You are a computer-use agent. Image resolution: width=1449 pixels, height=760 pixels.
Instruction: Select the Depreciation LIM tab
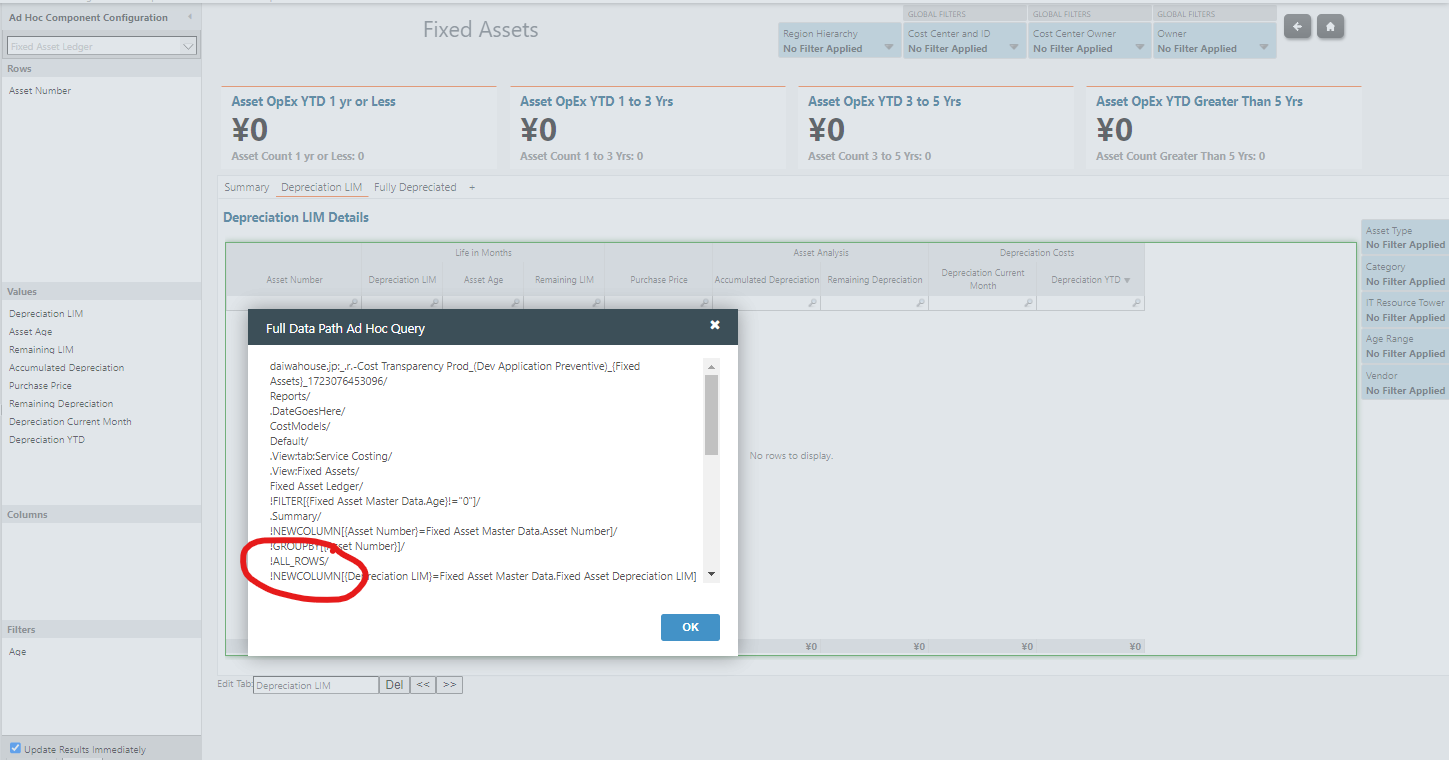[x=321, y=187]
